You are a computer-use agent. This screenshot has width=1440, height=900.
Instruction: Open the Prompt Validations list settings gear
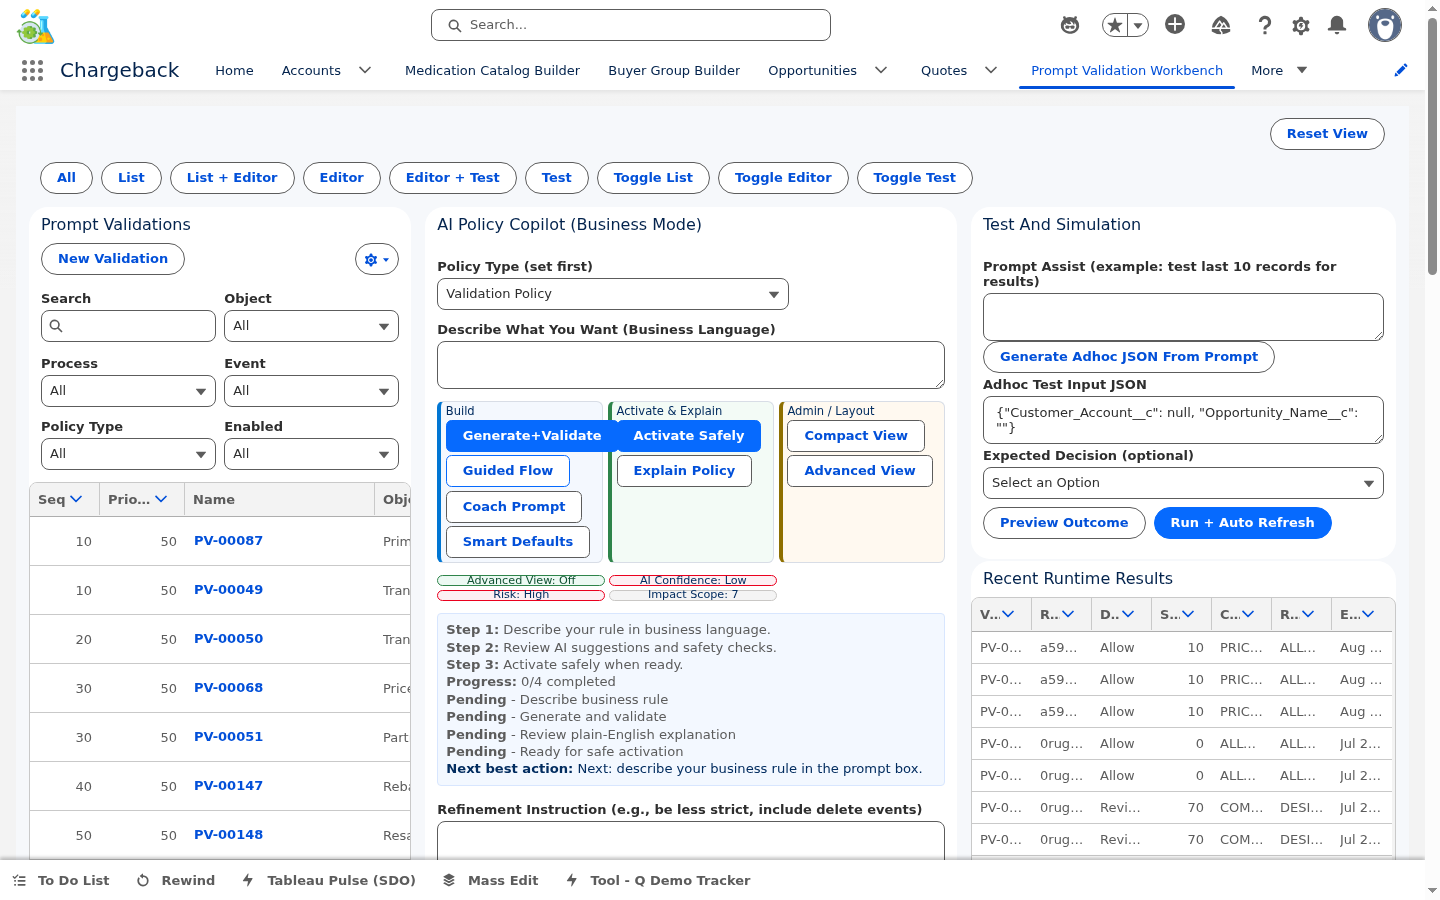377,260
